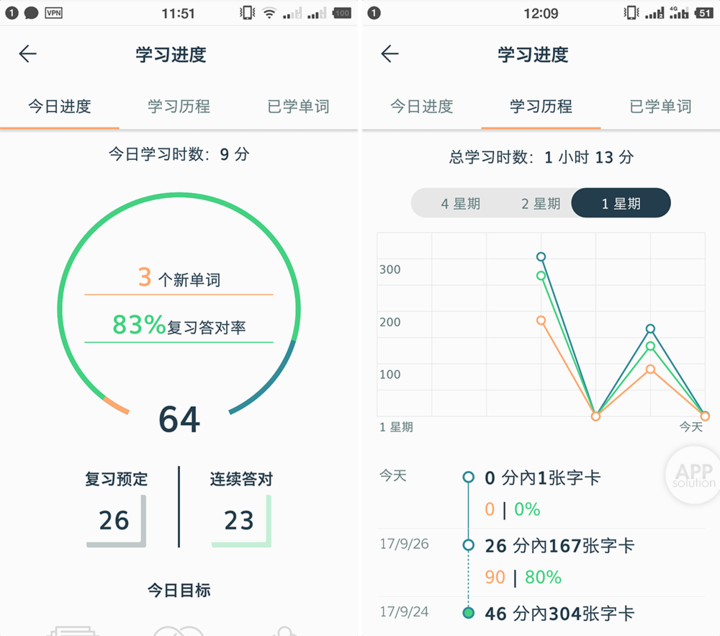Tap the back arrow on left screen
Image resolution: width=720 pixels, height=636 pixels.
(28, 54)
